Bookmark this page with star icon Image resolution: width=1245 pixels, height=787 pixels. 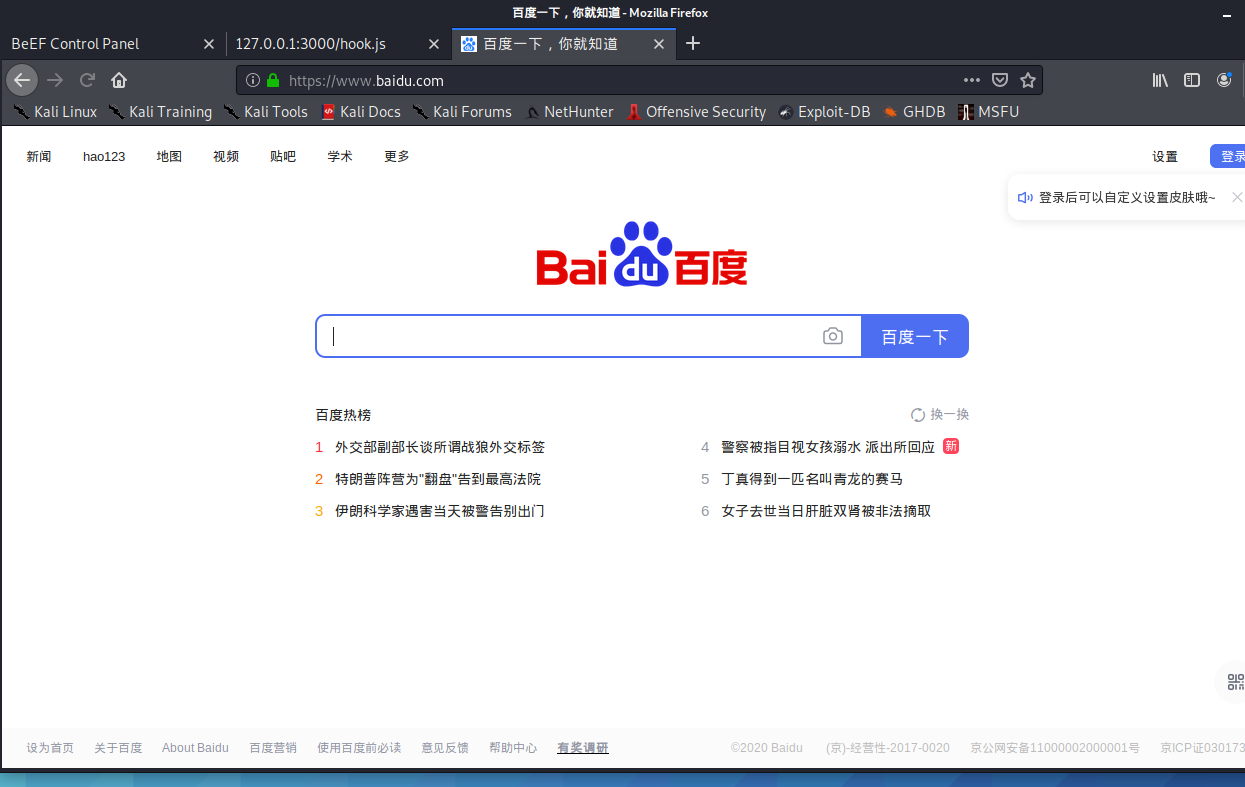tap(1027, 80)
